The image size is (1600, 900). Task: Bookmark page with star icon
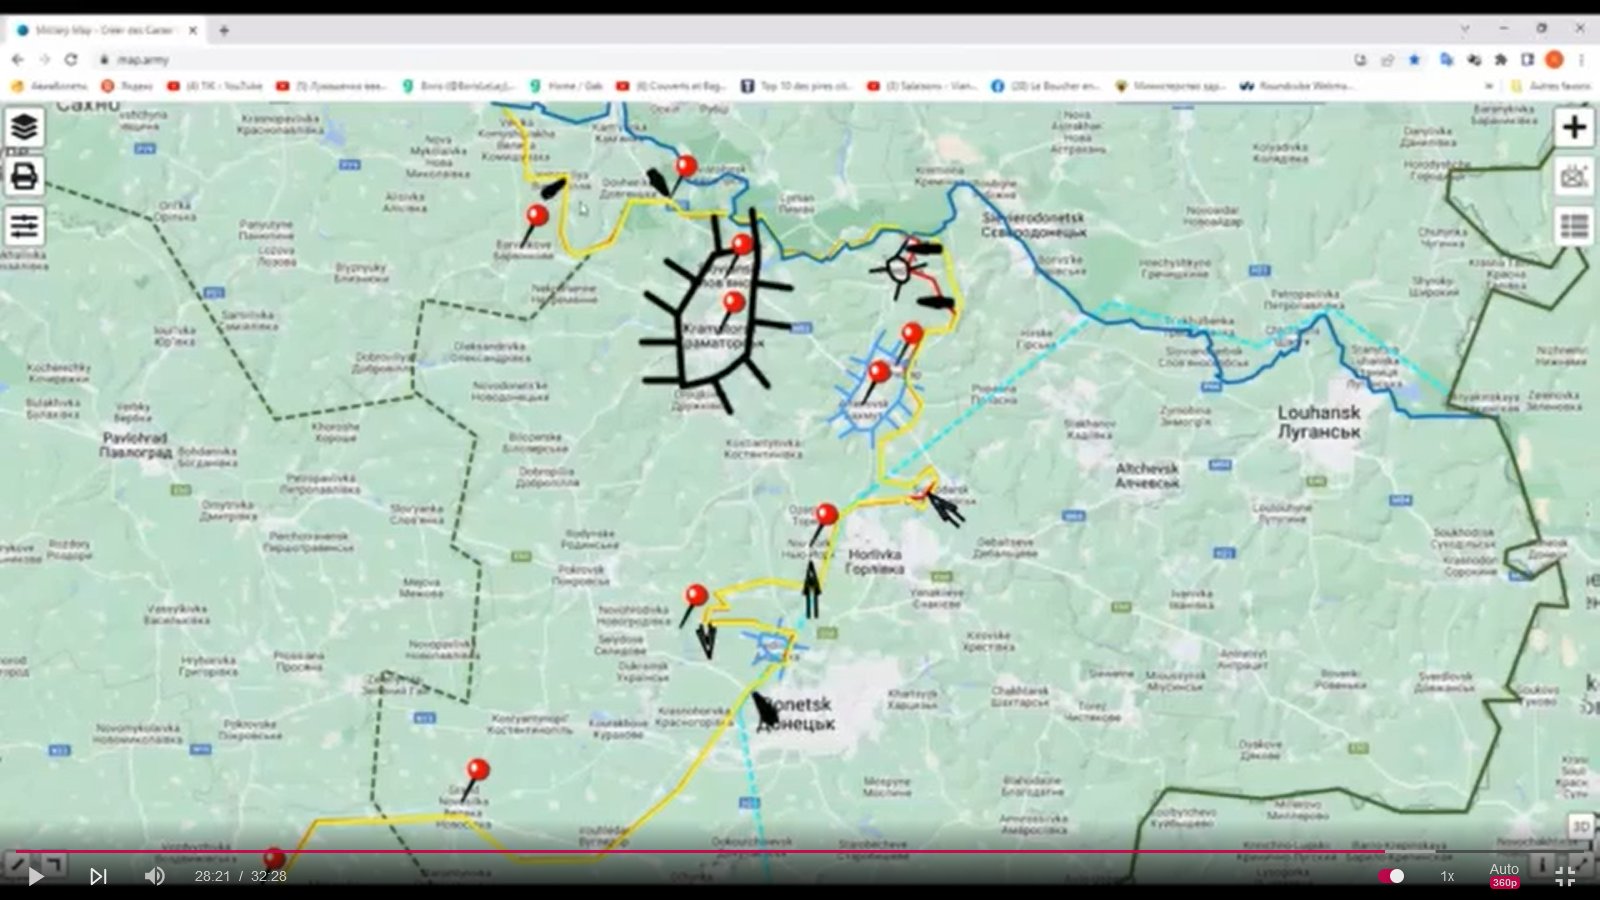tap(1414, 60)
